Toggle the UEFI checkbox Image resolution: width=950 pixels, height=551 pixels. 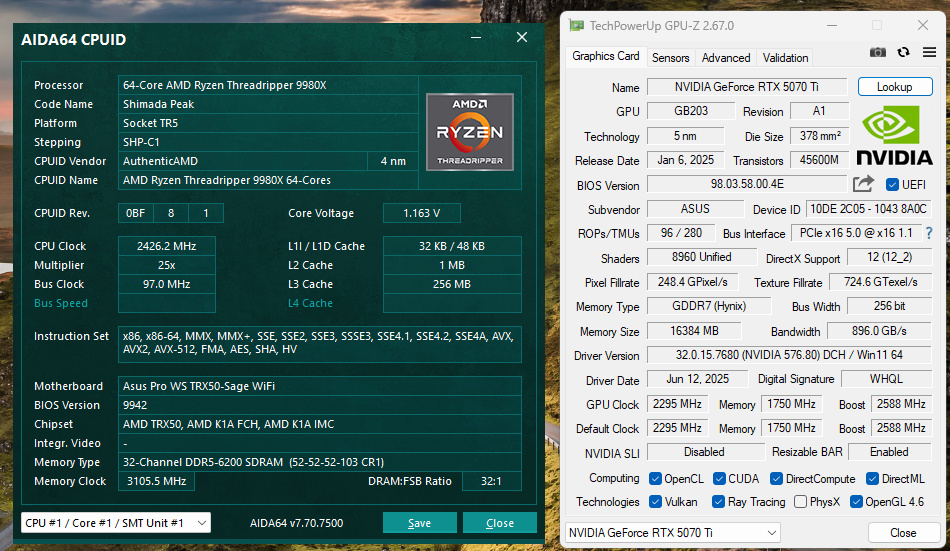(x=892, y=184)
